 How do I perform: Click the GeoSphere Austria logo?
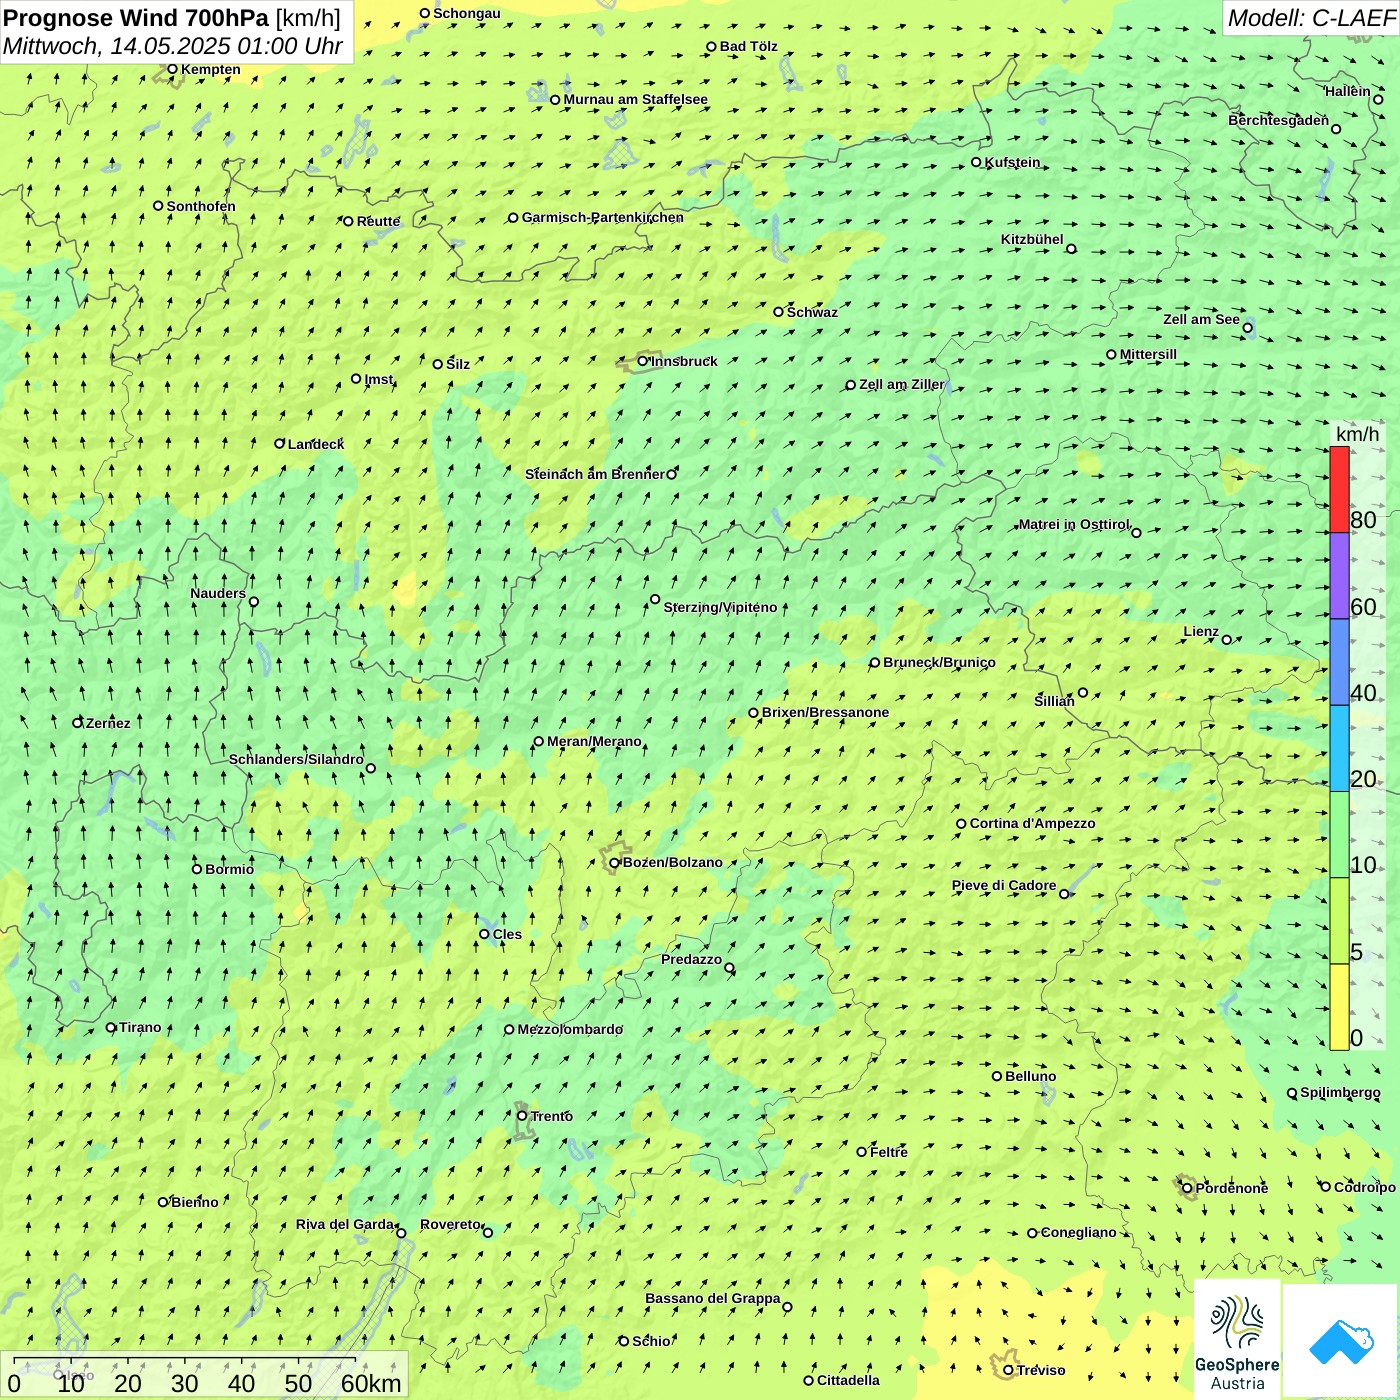(x=1237, y=1340)
